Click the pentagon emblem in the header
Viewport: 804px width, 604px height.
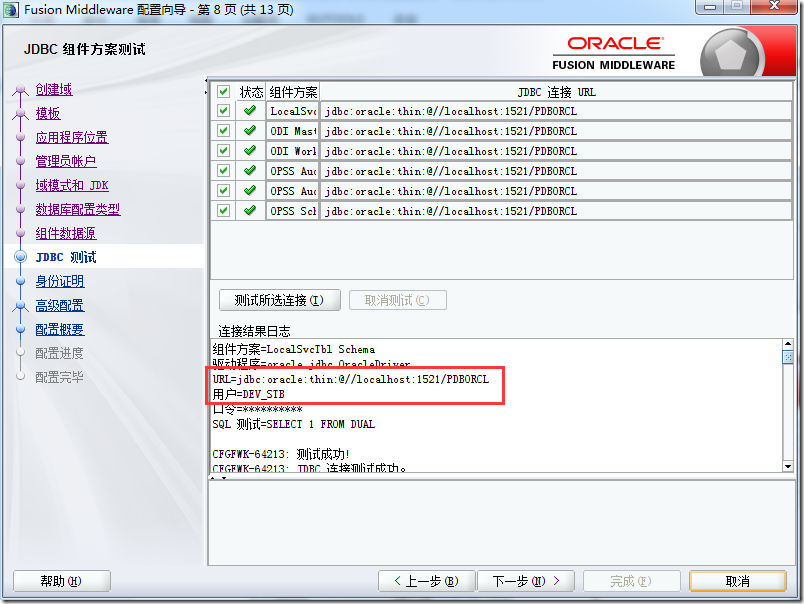point(730,54)
